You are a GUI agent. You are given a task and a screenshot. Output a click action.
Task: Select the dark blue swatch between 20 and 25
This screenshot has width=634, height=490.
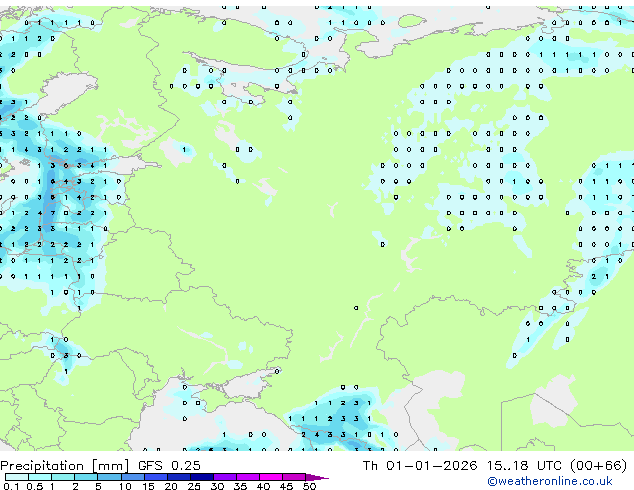178,477
